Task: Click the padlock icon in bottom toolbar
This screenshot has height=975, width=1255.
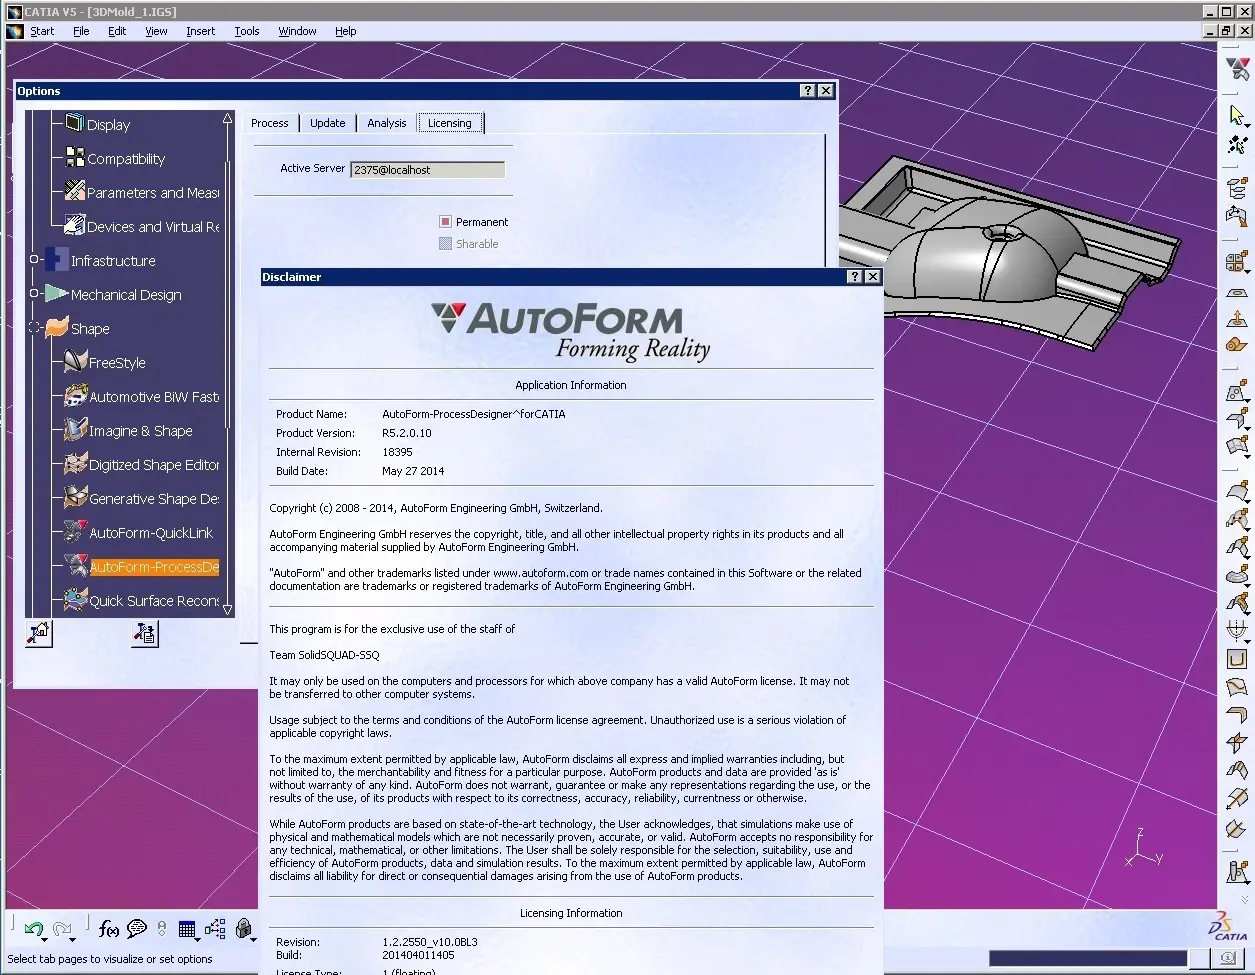Action: 243,929
